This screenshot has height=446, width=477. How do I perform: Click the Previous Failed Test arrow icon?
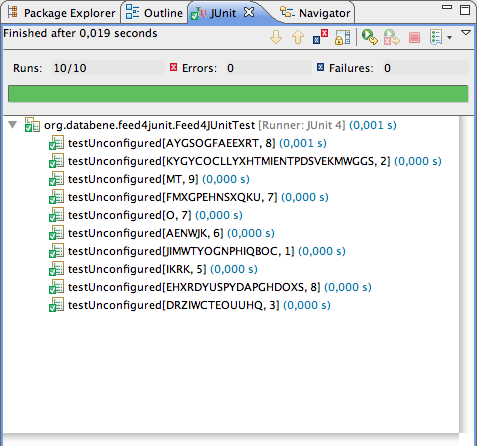coord(298,37)
